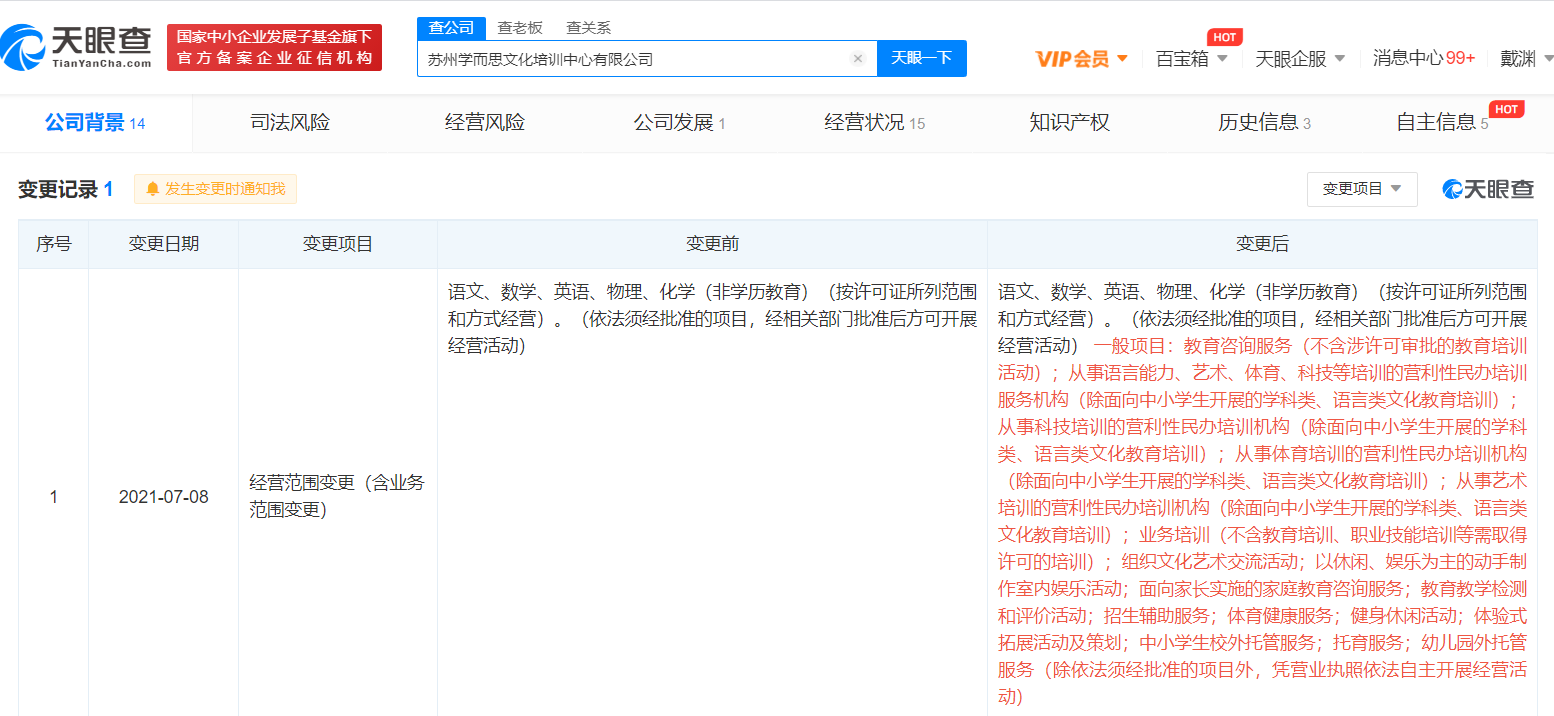The width and height of the screenshot is (1554, 716).
Task: Click the TianYanCha watermark logo beside 变更项目
Action: [x=1487, y=189]
